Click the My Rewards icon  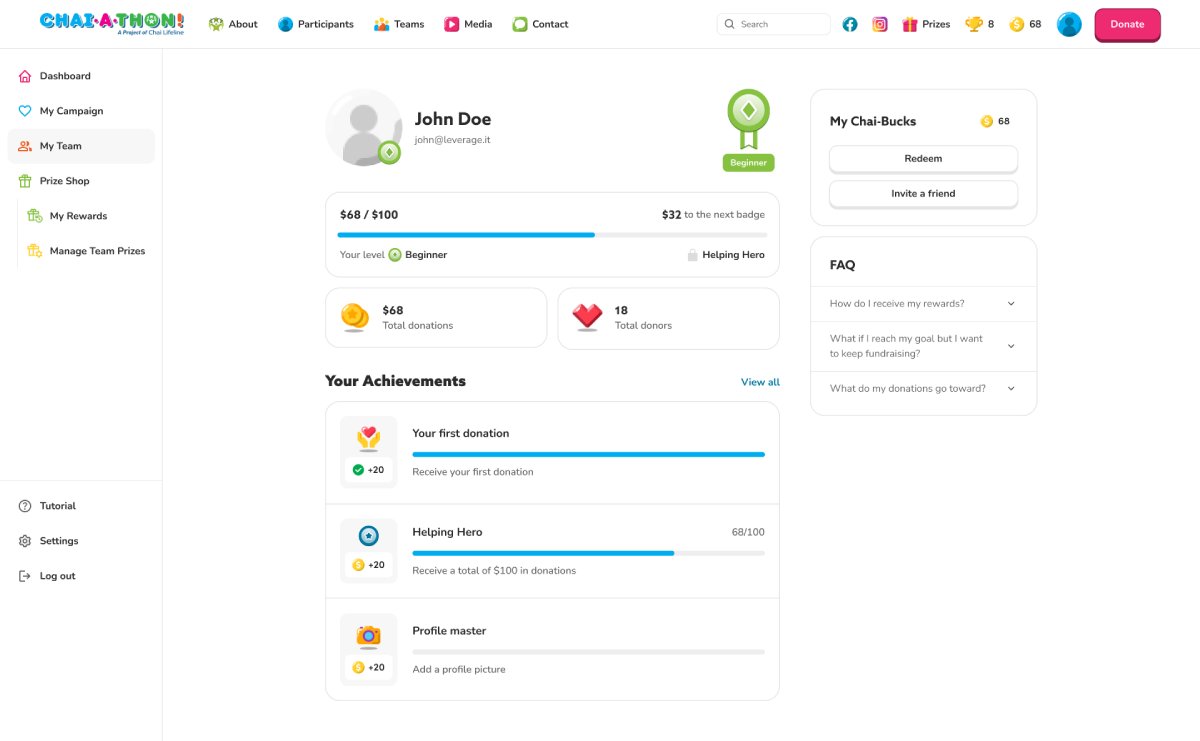[x=35, y=216]
